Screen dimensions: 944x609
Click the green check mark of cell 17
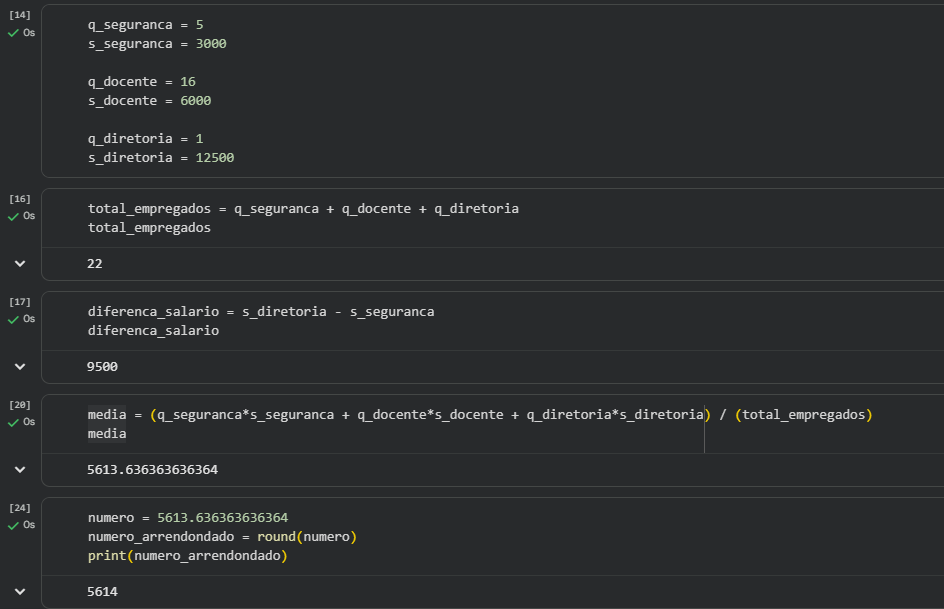(x=13, y=319)
